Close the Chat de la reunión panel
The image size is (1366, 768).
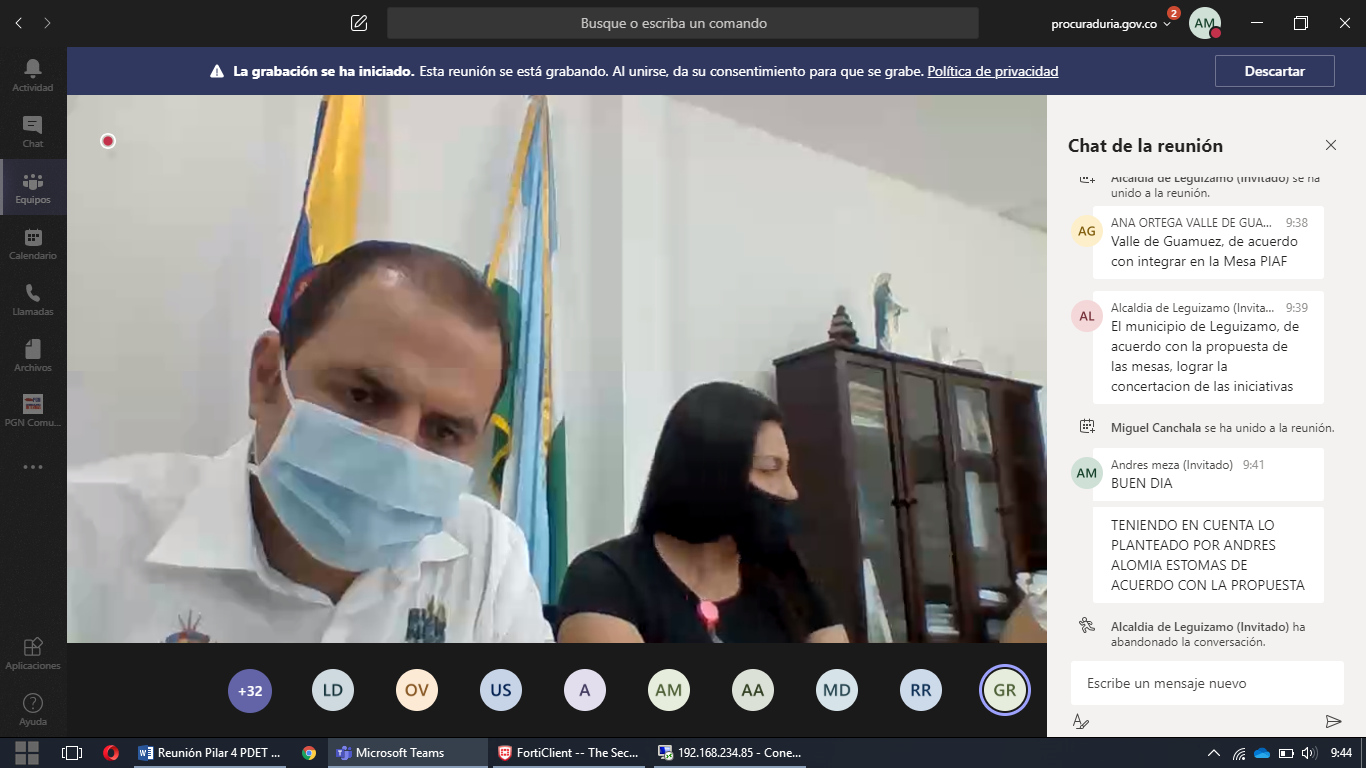point(1331,145)
